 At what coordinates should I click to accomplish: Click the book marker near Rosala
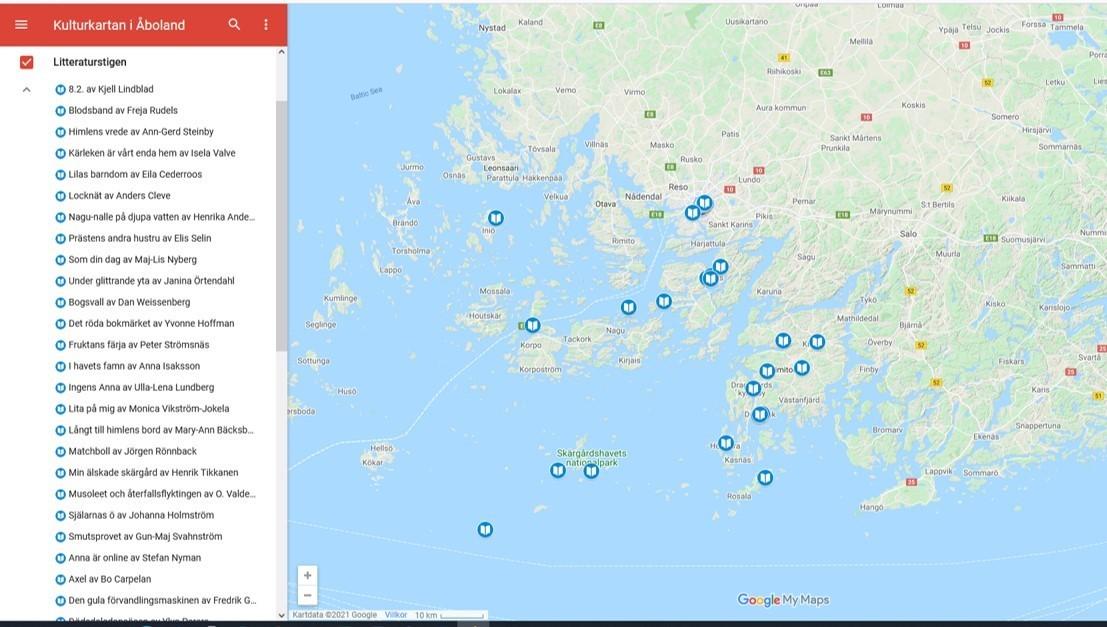[765, 478]
